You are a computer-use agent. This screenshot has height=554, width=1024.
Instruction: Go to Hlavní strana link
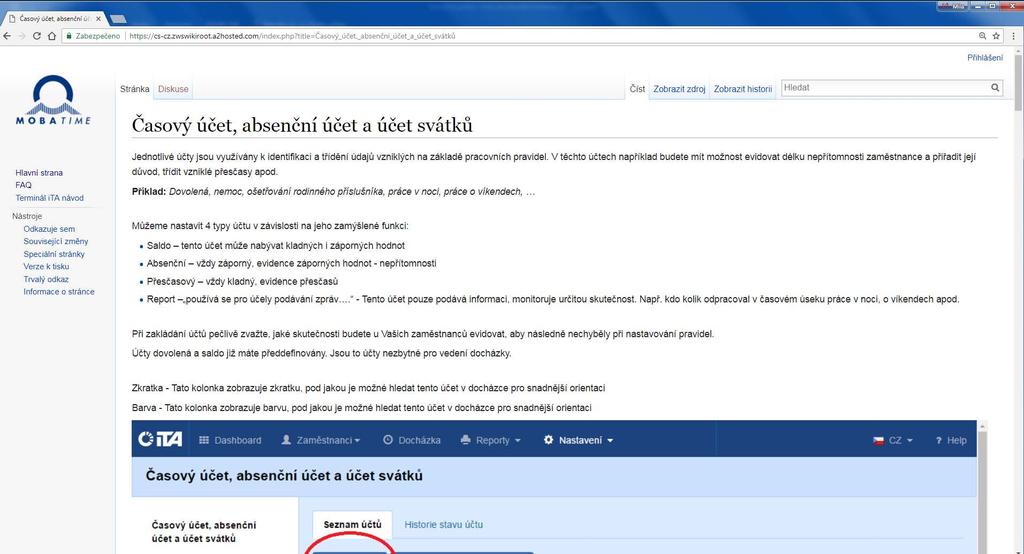pos(39,172)
